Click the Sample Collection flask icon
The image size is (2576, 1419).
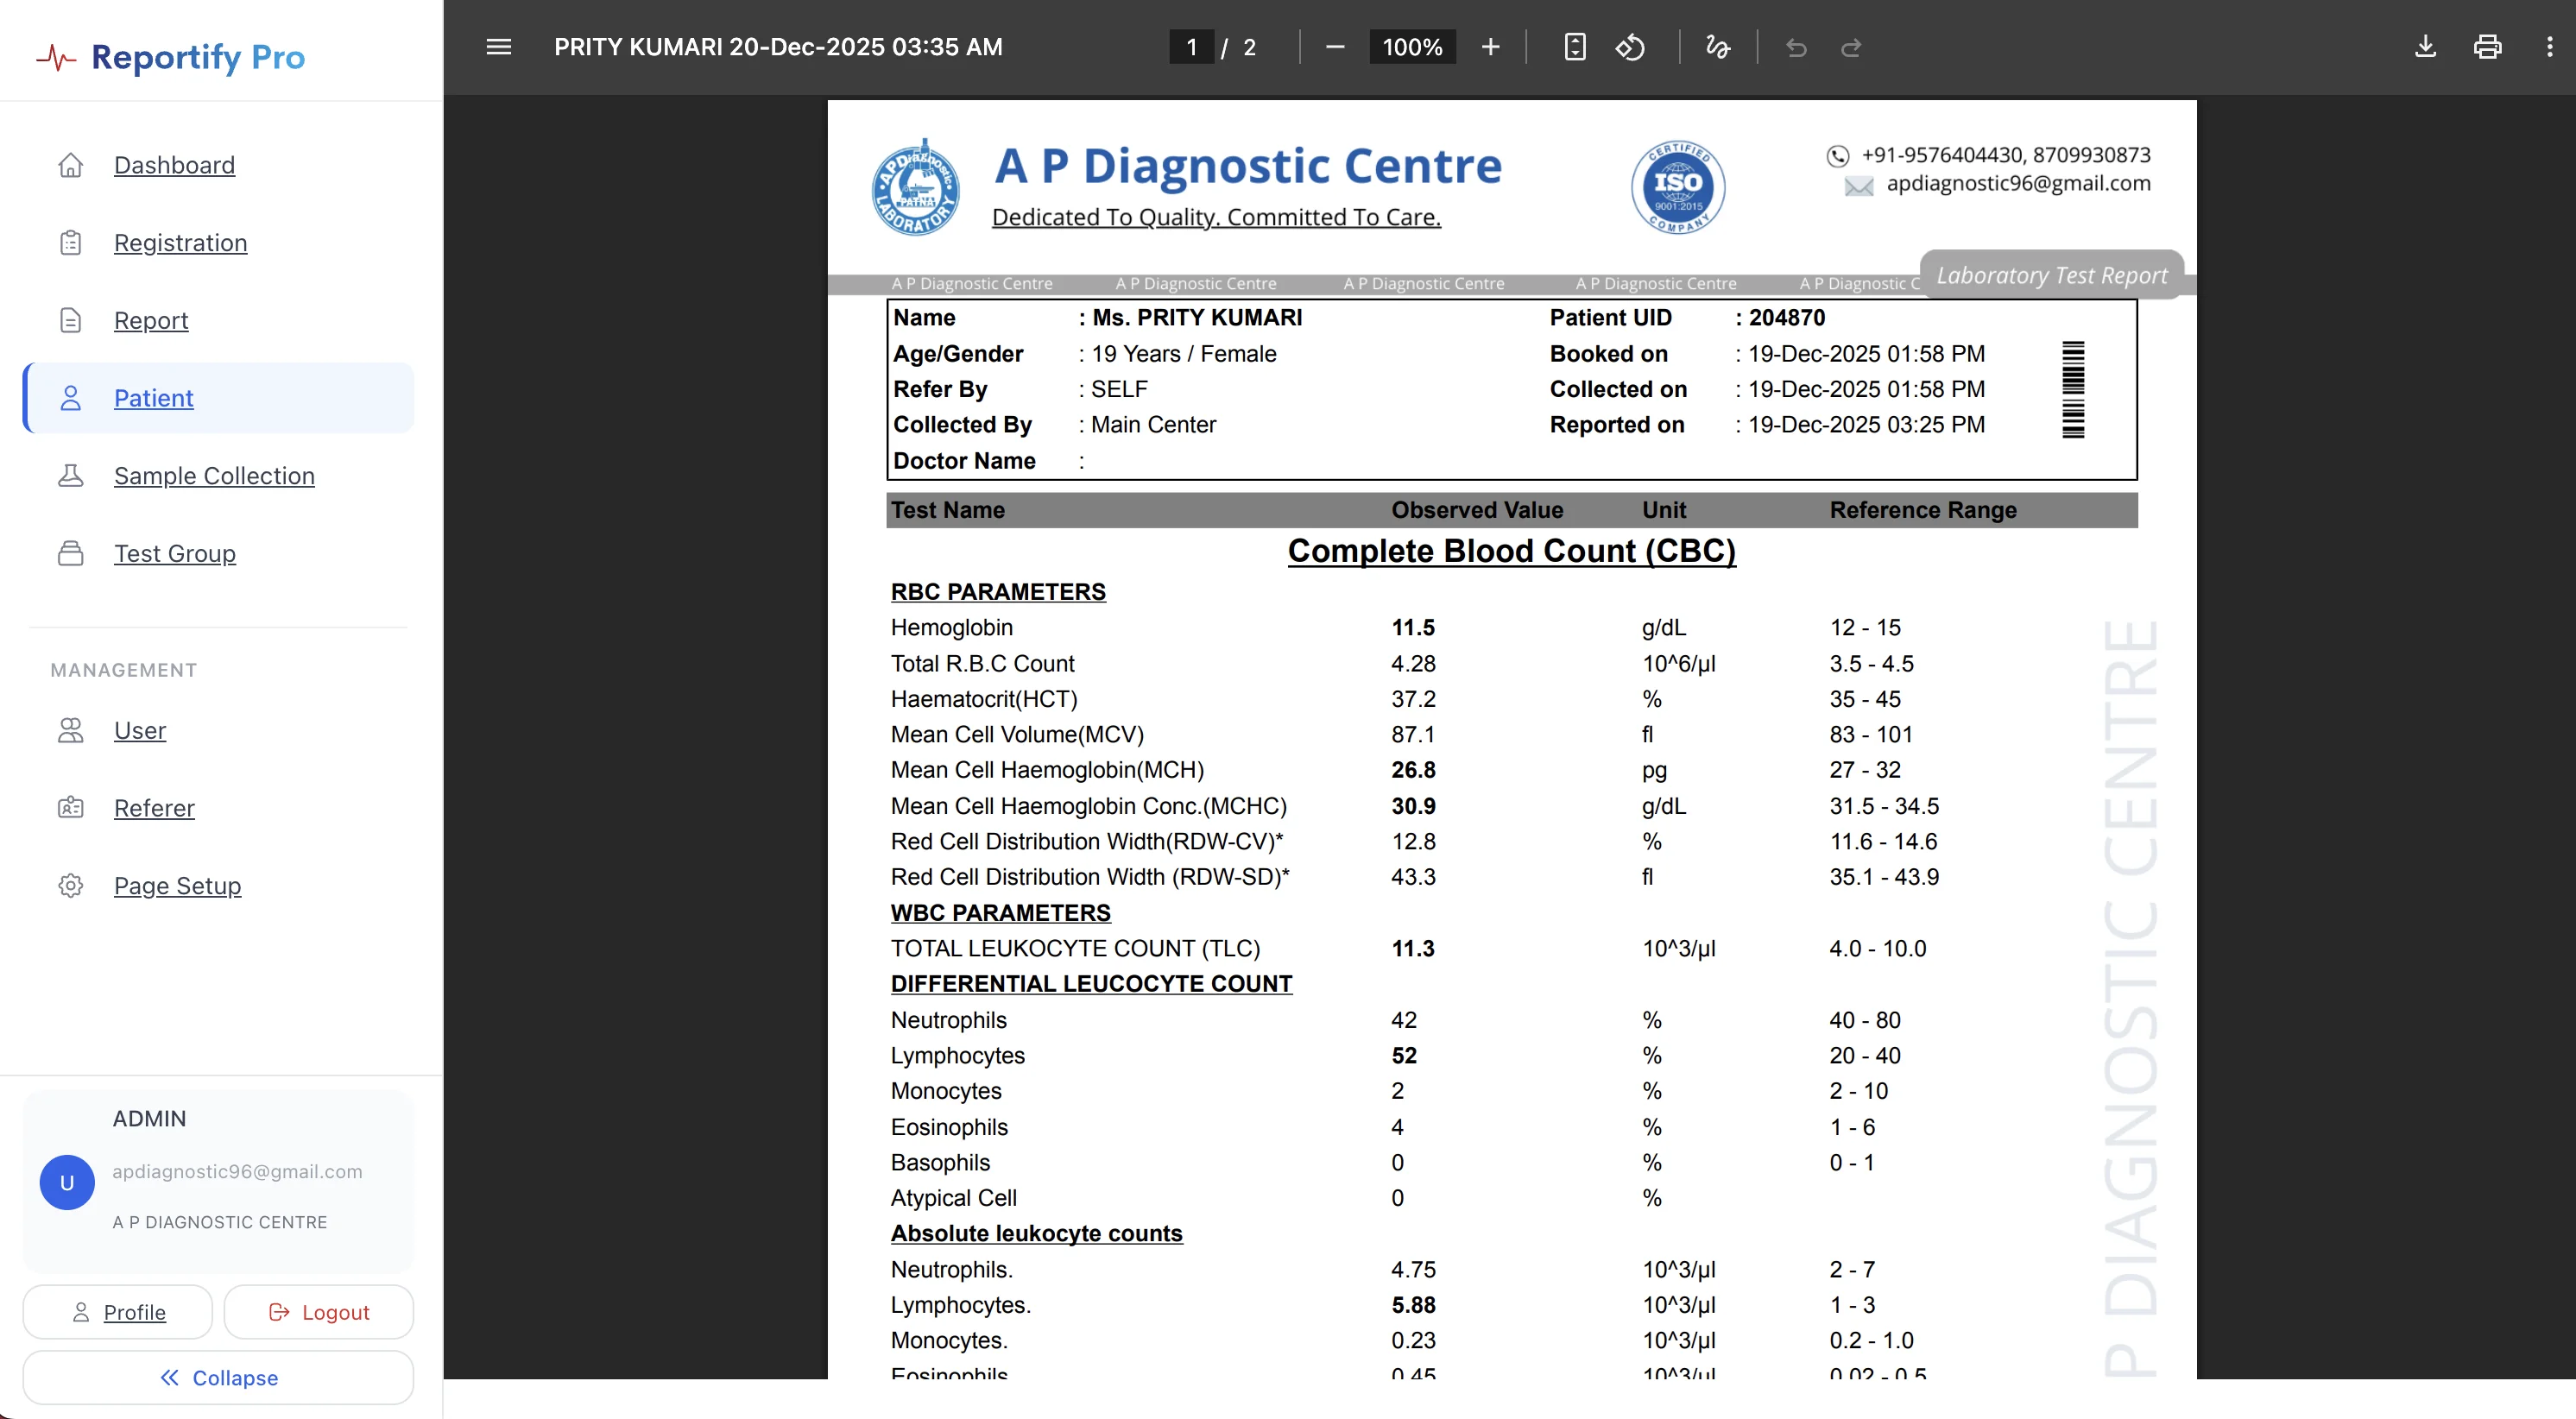point(70,476)
